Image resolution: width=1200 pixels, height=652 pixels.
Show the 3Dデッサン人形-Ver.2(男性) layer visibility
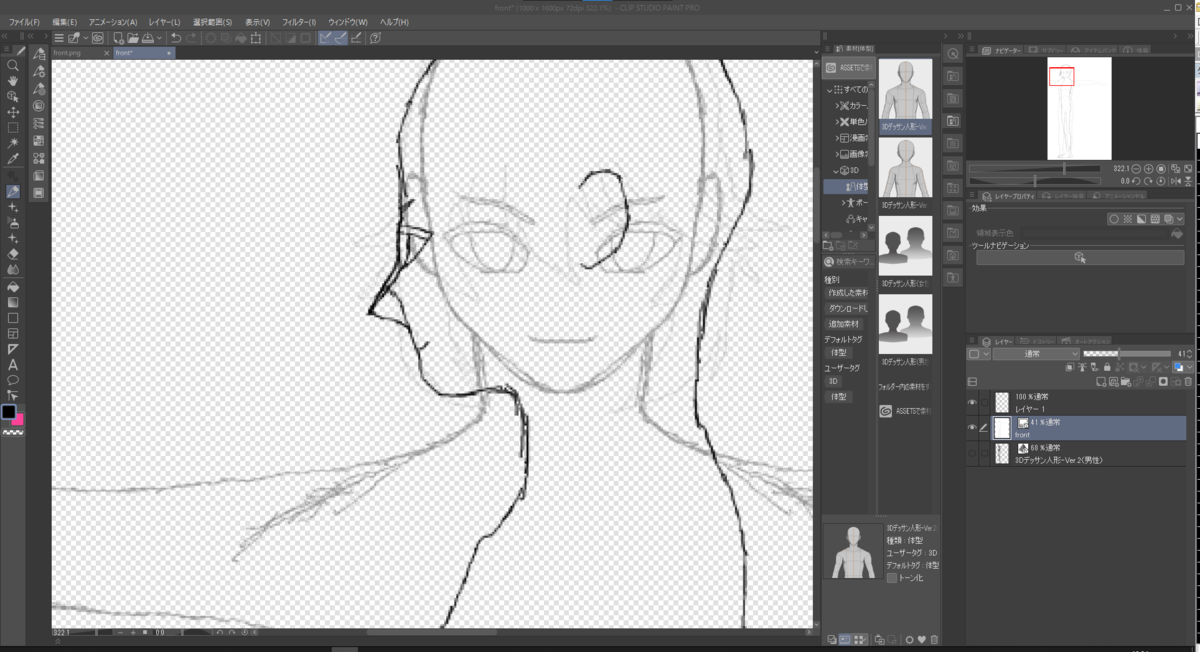point(972,452)
